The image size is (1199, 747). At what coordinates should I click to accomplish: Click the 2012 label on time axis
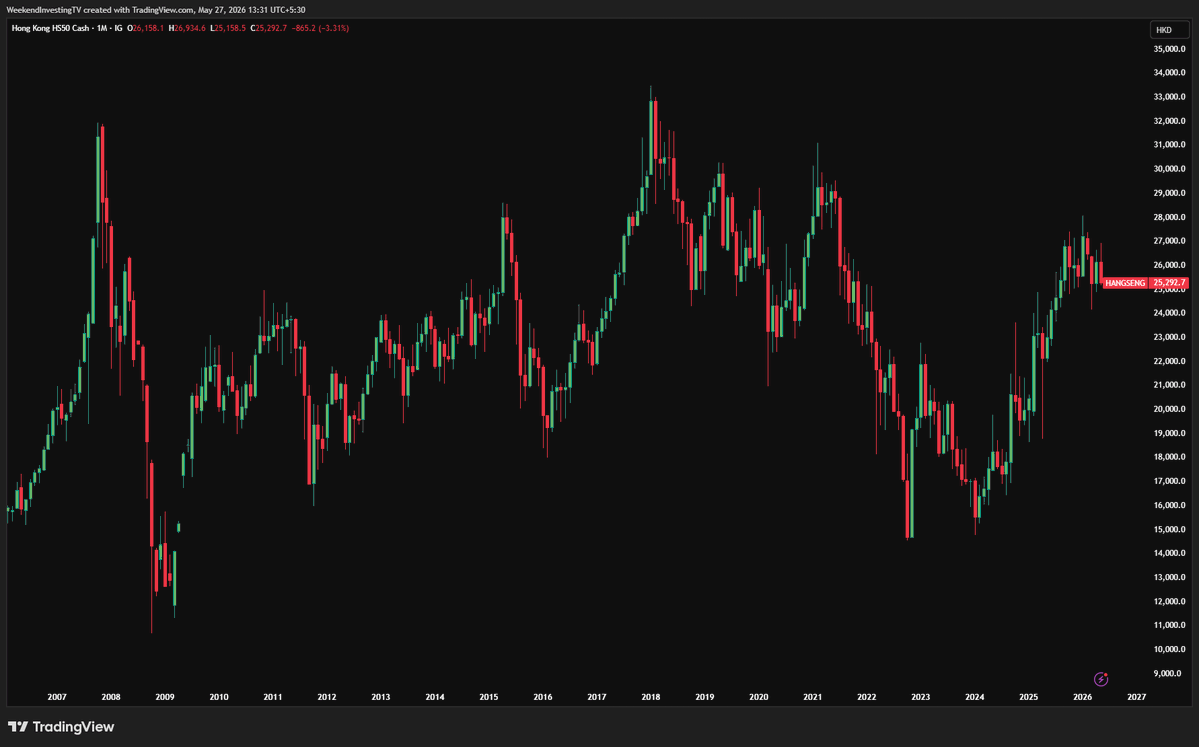click(x=327, y=697)
